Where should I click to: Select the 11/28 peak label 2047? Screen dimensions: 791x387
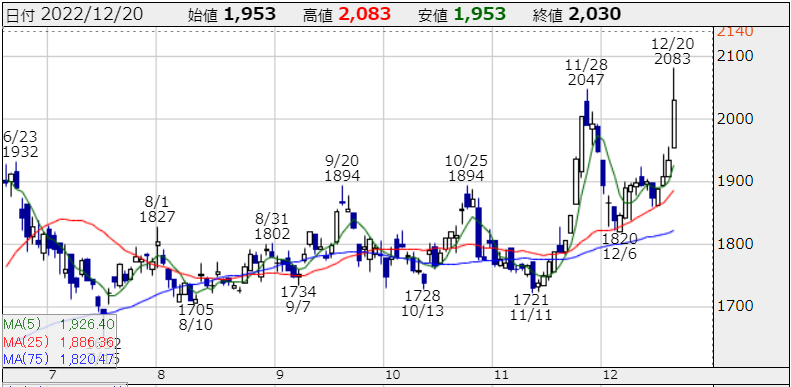coord(587,73)
